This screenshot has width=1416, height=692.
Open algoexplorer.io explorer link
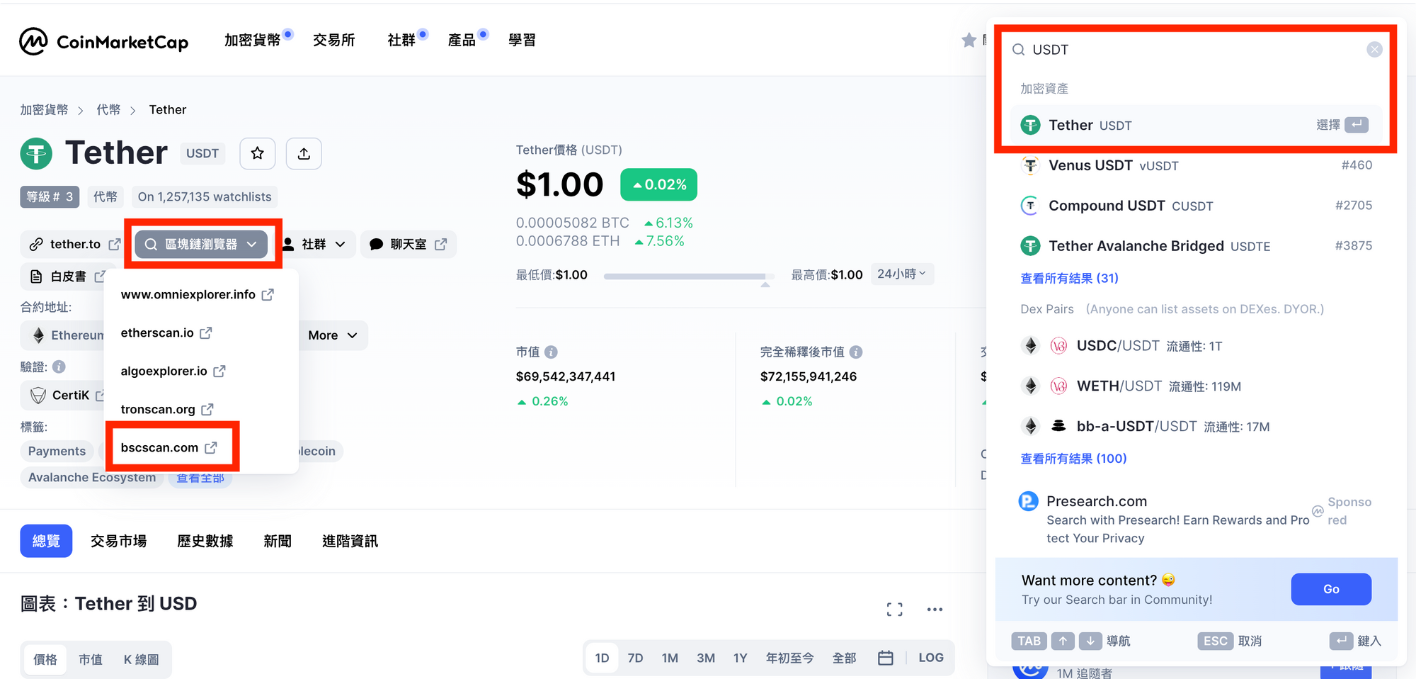coord(173,371)
